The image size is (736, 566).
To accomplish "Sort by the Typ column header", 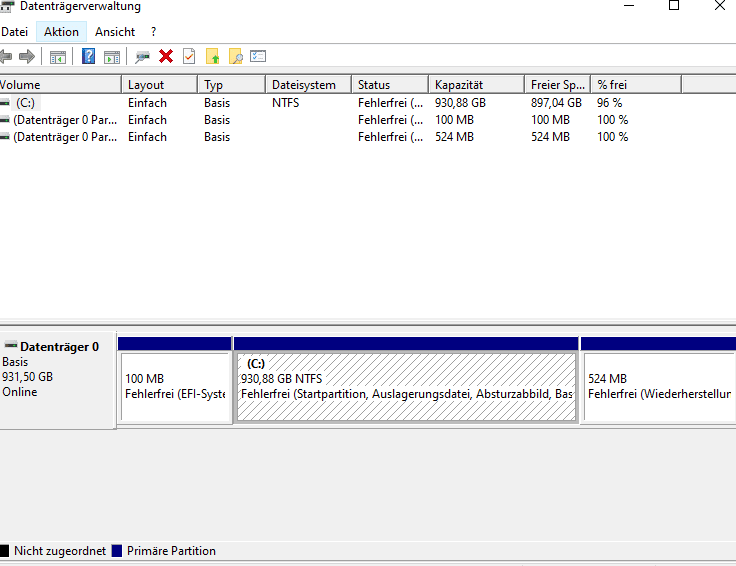I will click(x=231, y=84).
